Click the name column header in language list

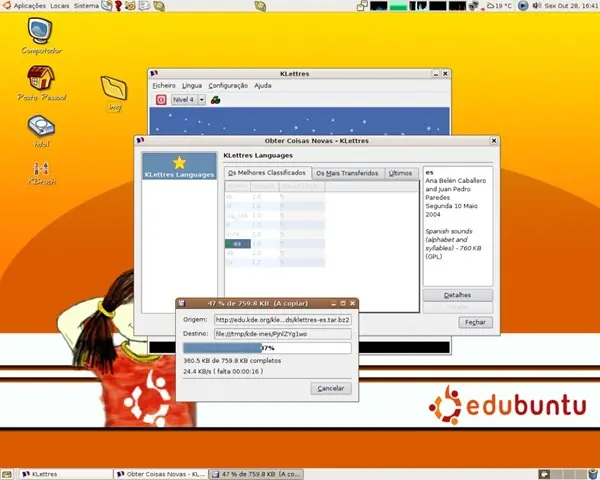[x=238, y=186]
